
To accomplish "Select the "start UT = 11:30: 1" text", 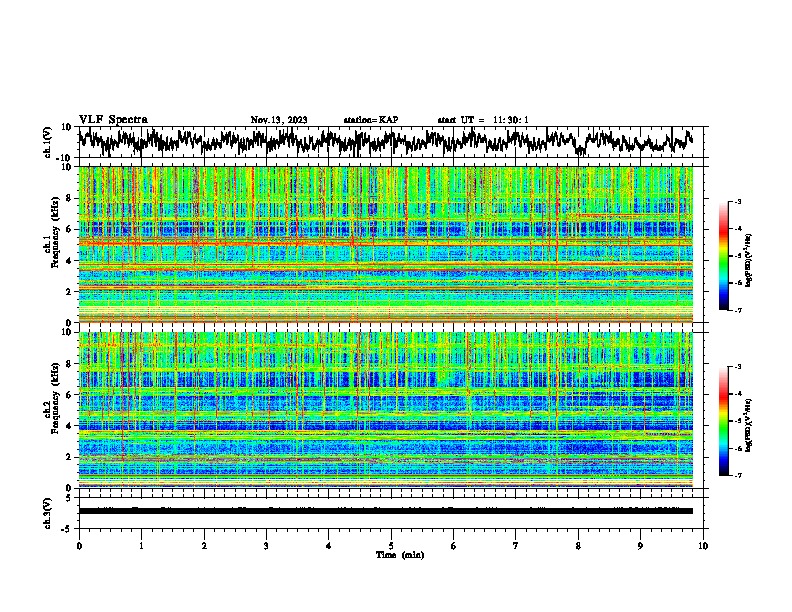I will (483, 120).
